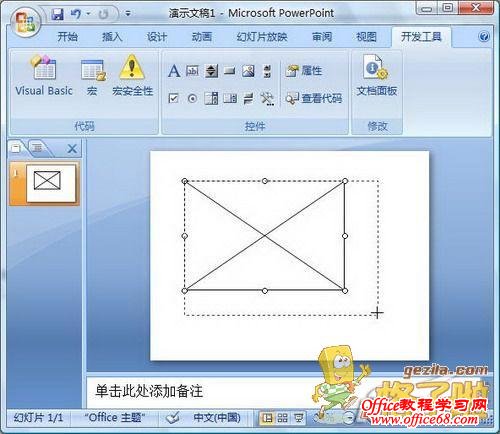Viewport: 500px width, 434px height.
Task: Select the 开发工具 tab
Action: [x=421, y=37]
